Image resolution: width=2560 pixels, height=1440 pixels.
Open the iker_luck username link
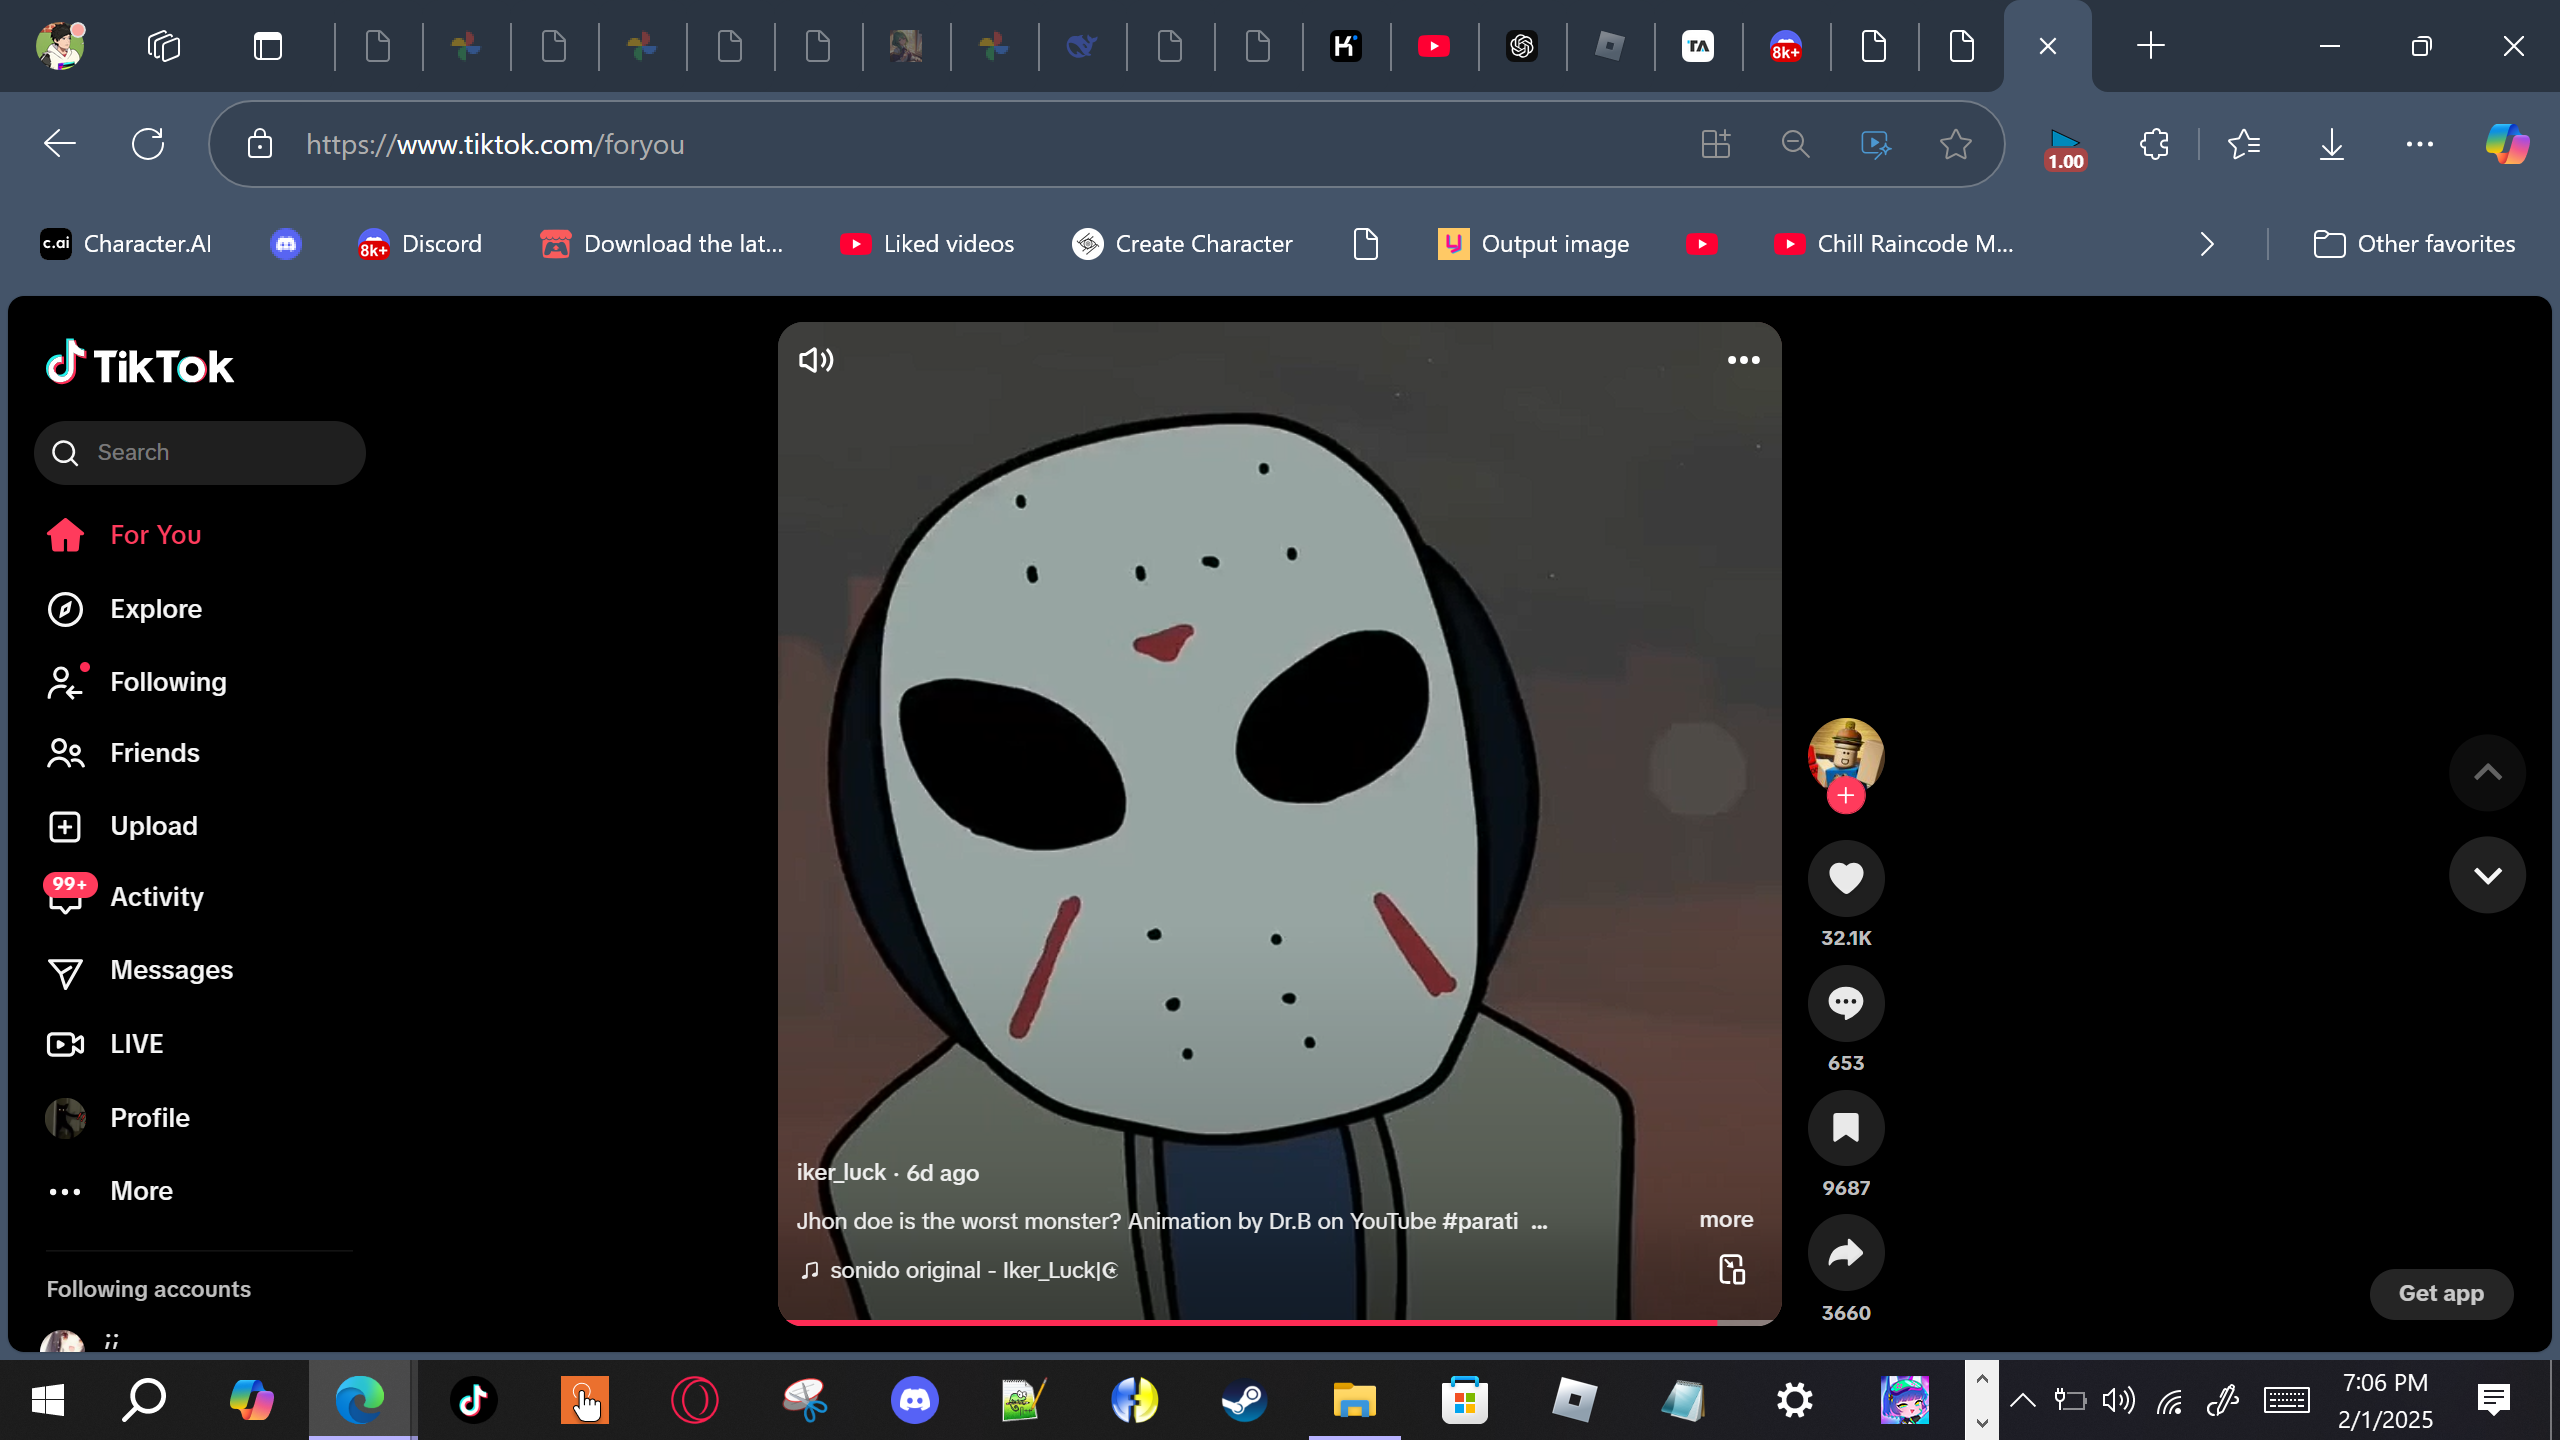(x=841, y=1173)
